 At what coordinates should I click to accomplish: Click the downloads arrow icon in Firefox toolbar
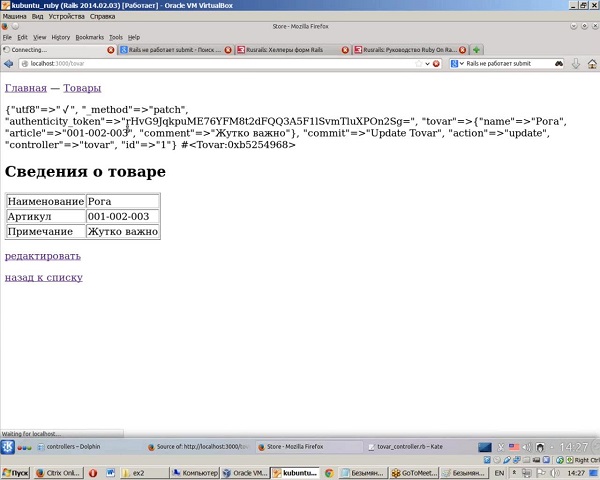point(576,63)
